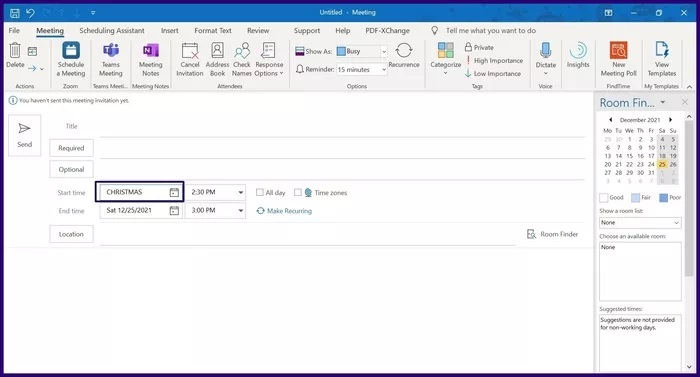The image size is (700, 377).
Task: Switch to the Review tab
Action: (x=258, y=30)
